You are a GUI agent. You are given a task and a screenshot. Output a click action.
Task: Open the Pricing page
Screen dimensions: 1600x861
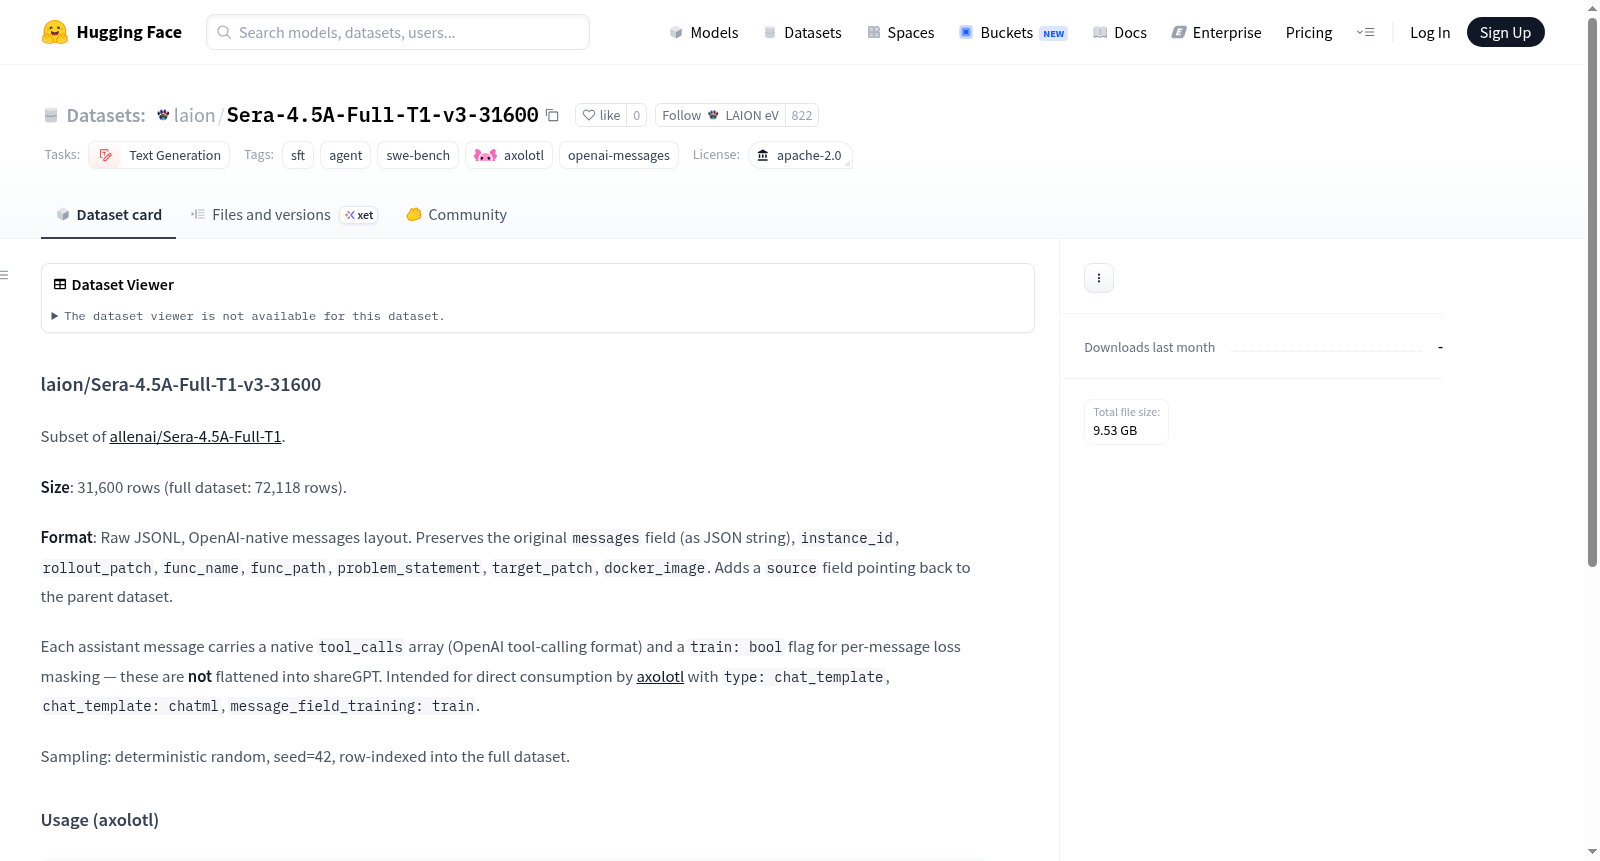pyautogui.click(x=1309, y=32)
